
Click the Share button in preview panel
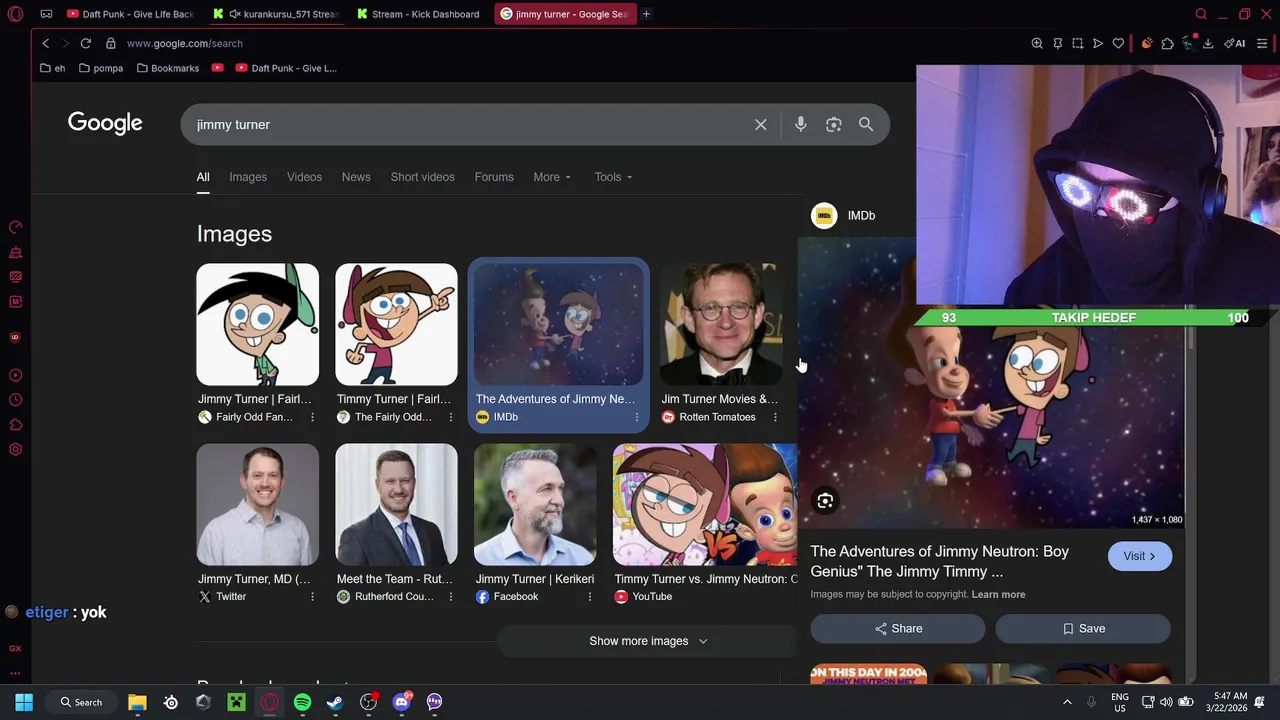click(898, 629)
